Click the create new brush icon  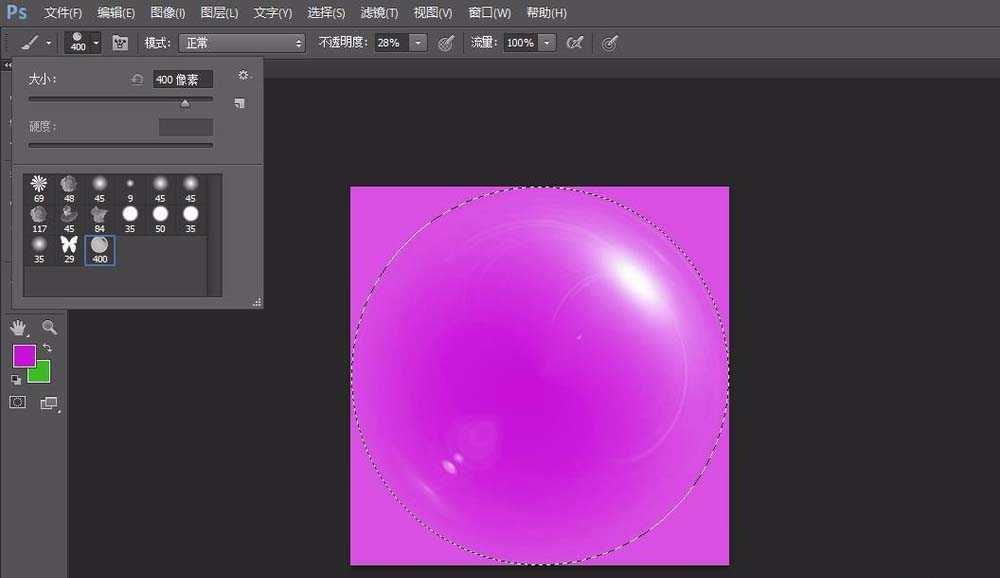[239, 102]
